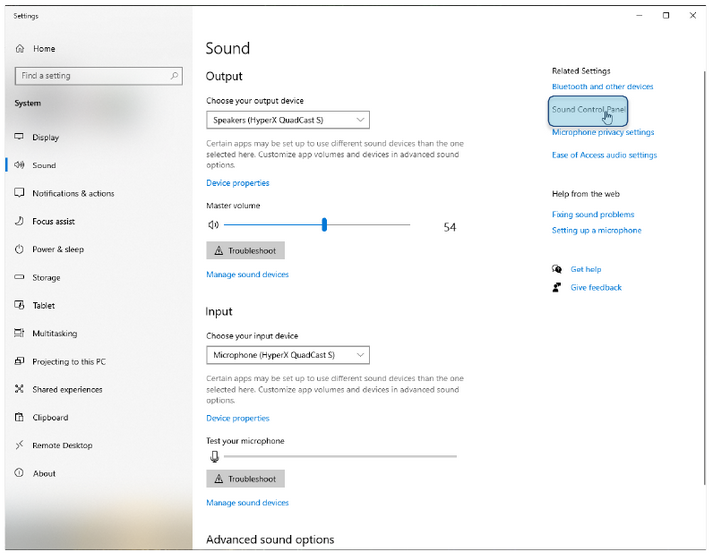The width and height of the screenshot is (713, 554).
Task: Click the Storage drive icon
Action: (20, 277)
